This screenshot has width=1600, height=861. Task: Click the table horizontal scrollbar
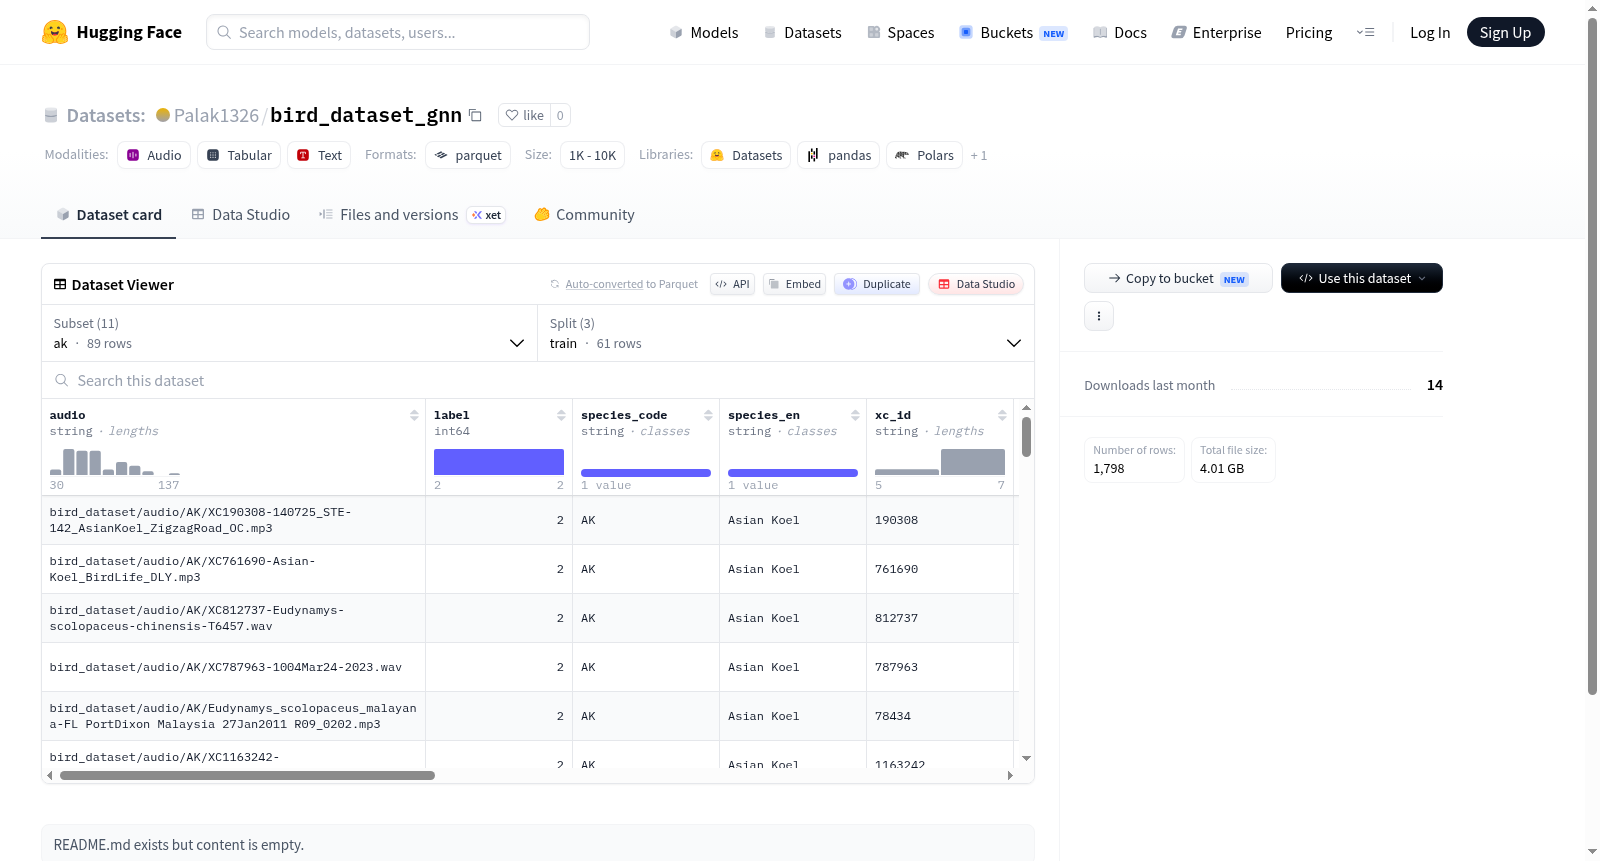pos(247,775)
